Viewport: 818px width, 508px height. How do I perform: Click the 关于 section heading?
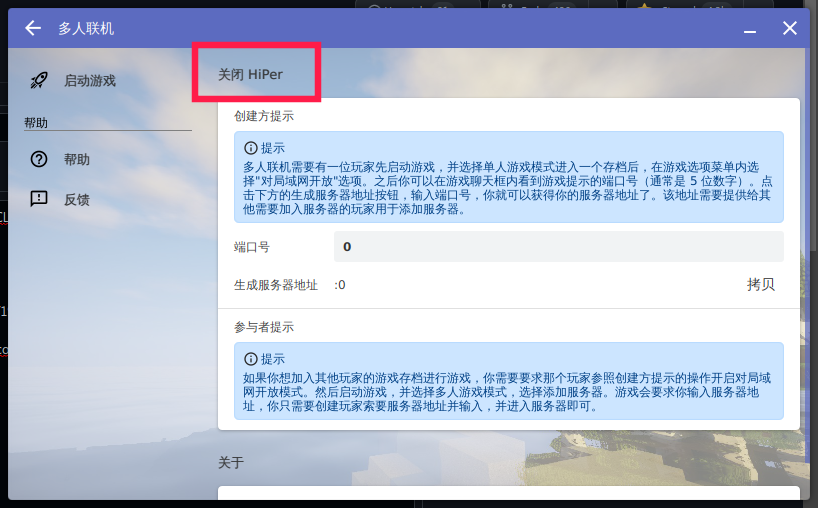pyautogui.click(x=231, y=462)
